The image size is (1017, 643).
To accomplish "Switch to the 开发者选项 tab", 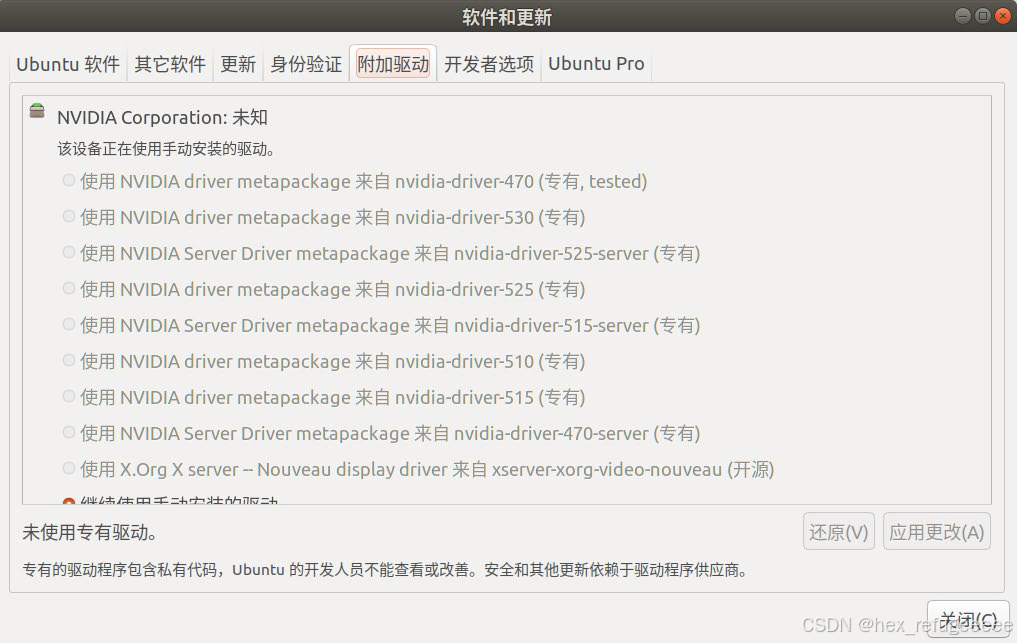I will [489, 64].
